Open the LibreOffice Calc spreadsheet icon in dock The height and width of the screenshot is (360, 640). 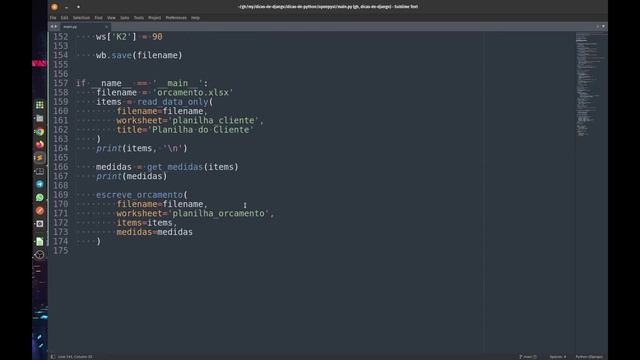(40, 241)
